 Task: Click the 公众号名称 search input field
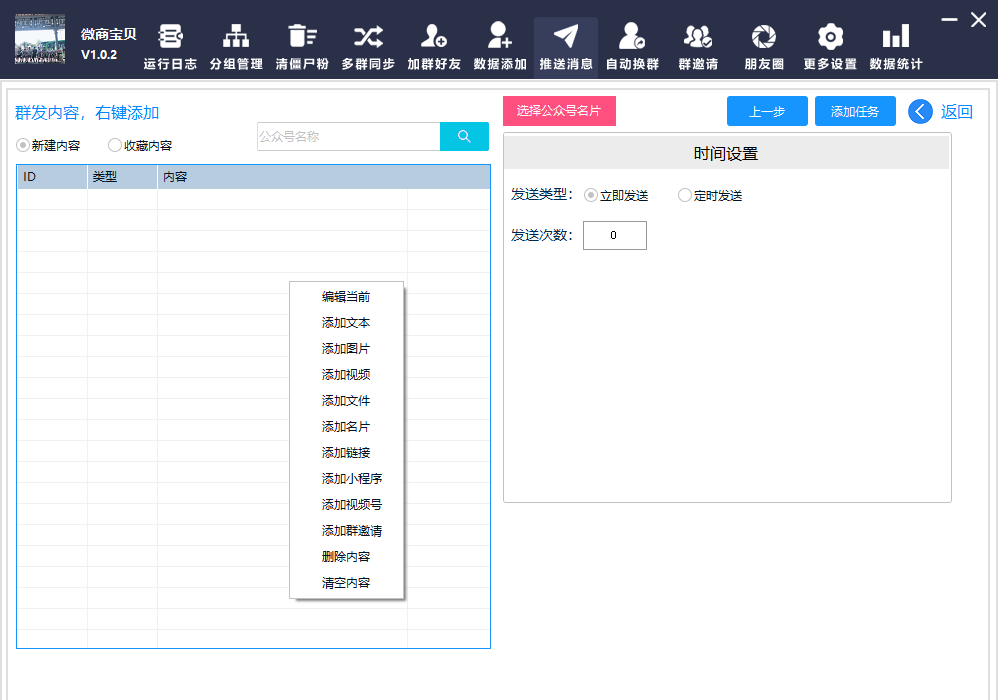pos(348,137)
